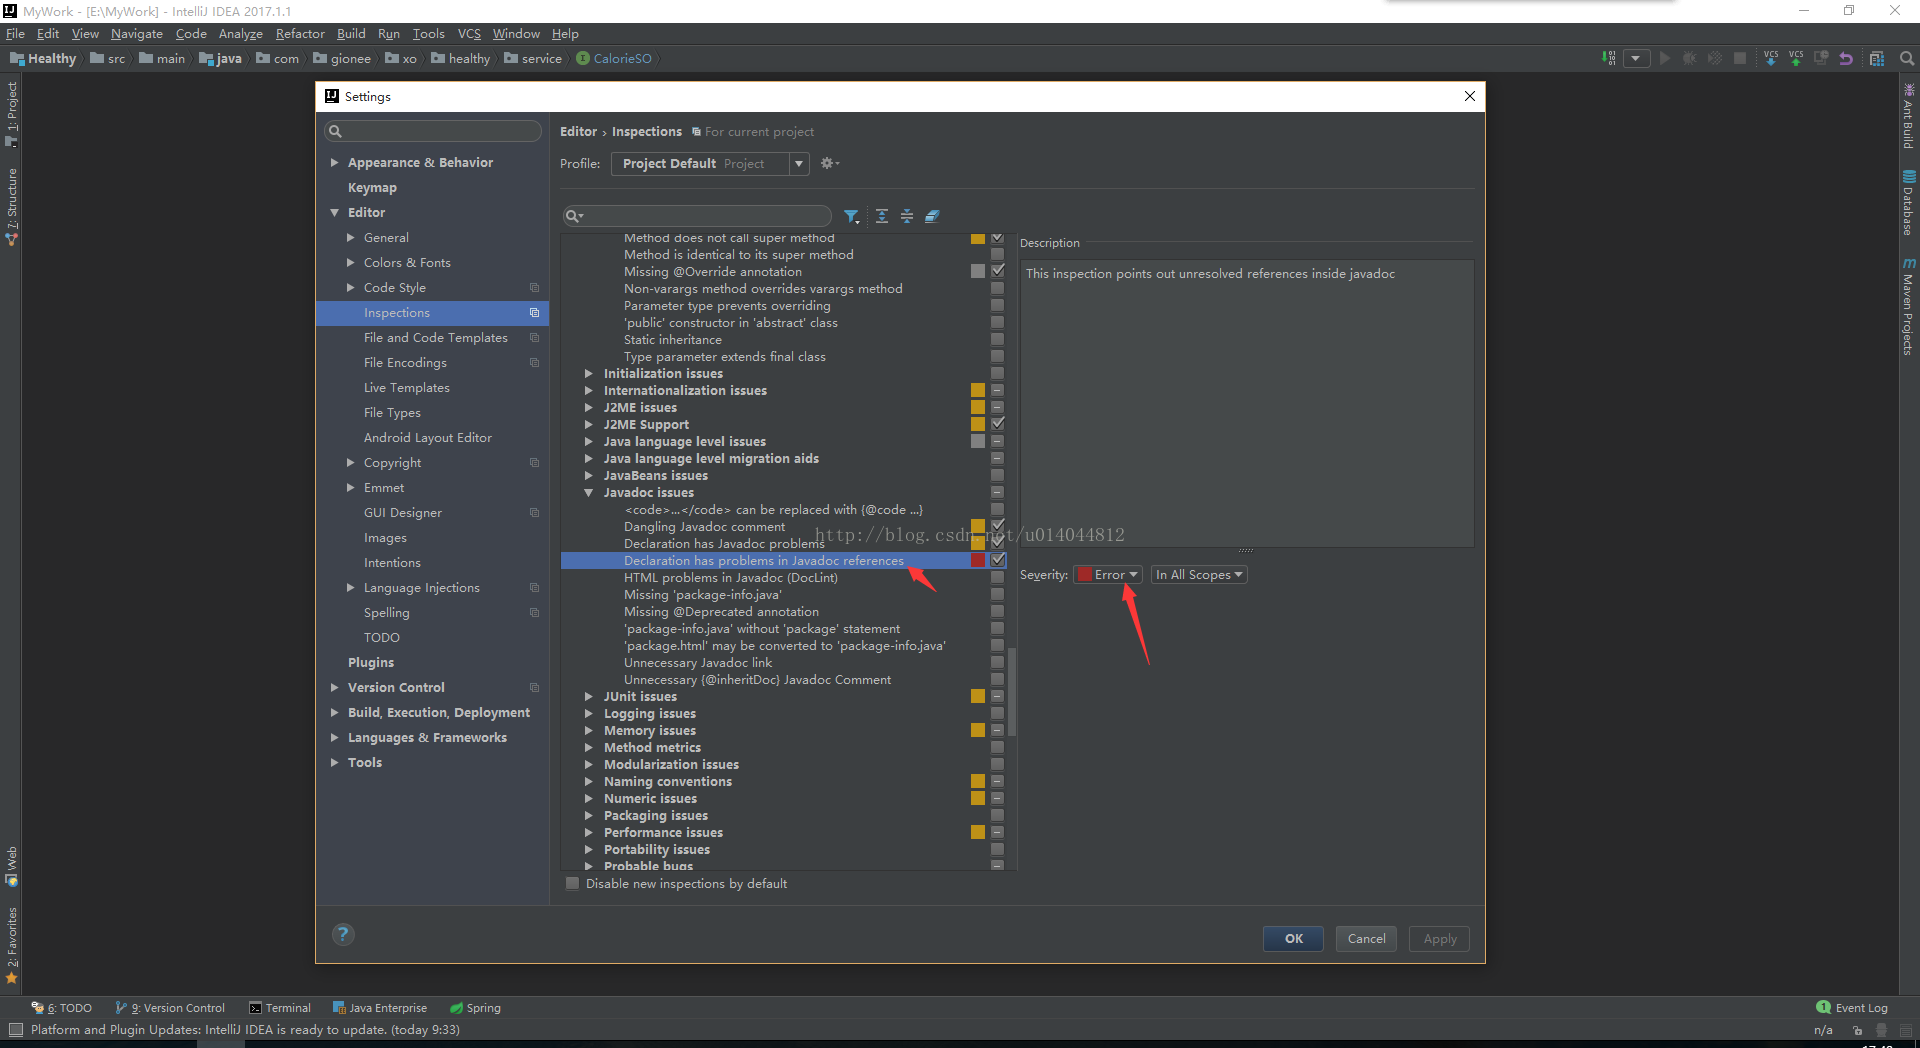
Task: Click the Show History toolbar icon
Action: tap(1821, 58)
